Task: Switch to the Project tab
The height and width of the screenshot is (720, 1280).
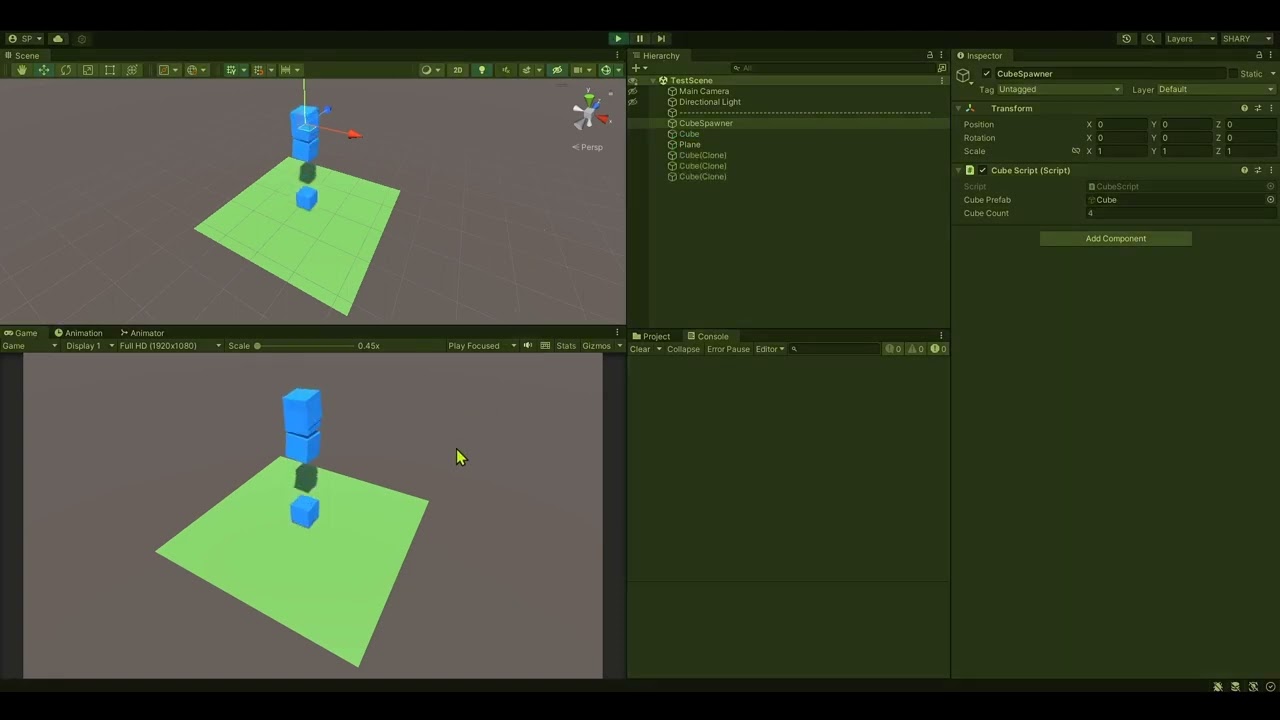Action: 651,336
